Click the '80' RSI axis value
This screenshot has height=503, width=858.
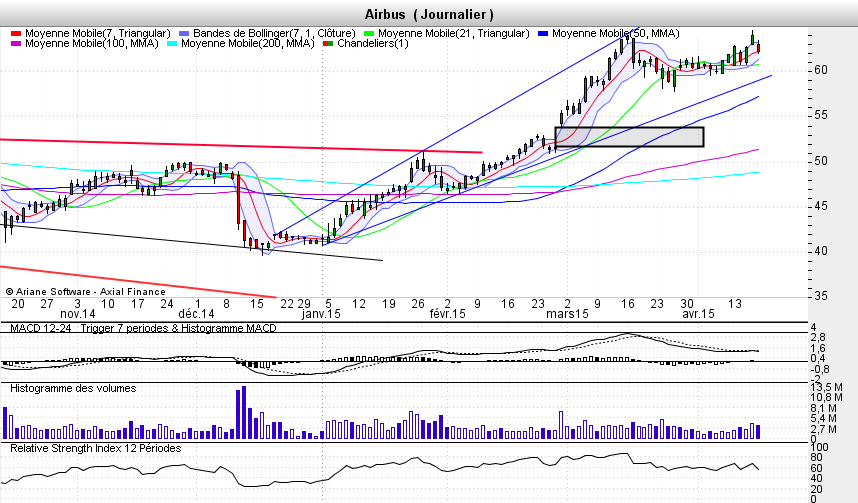(816, 458)
